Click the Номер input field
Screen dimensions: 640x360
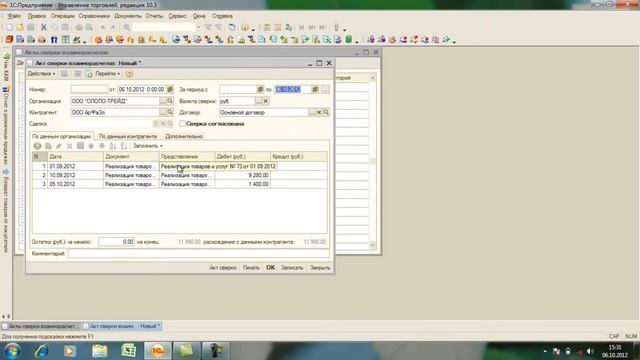pyautogui.click(x=89, y=89)
